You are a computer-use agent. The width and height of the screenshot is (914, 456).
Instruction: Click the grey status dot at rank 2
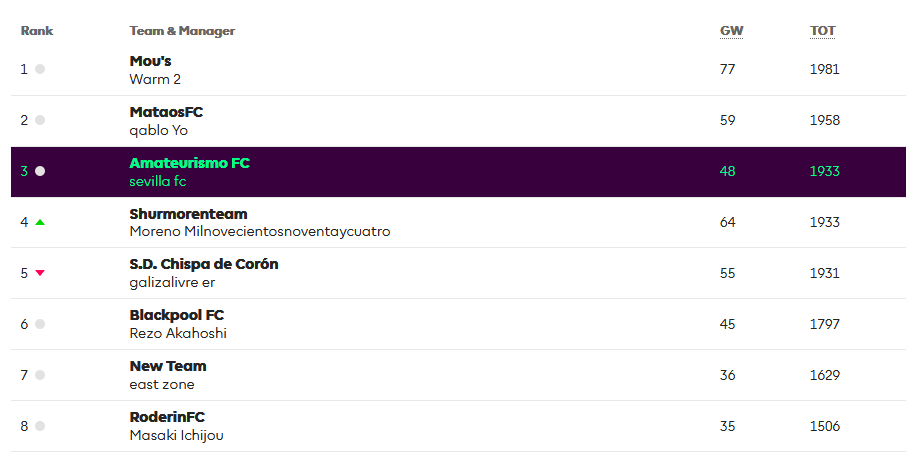tap(40, 120)
